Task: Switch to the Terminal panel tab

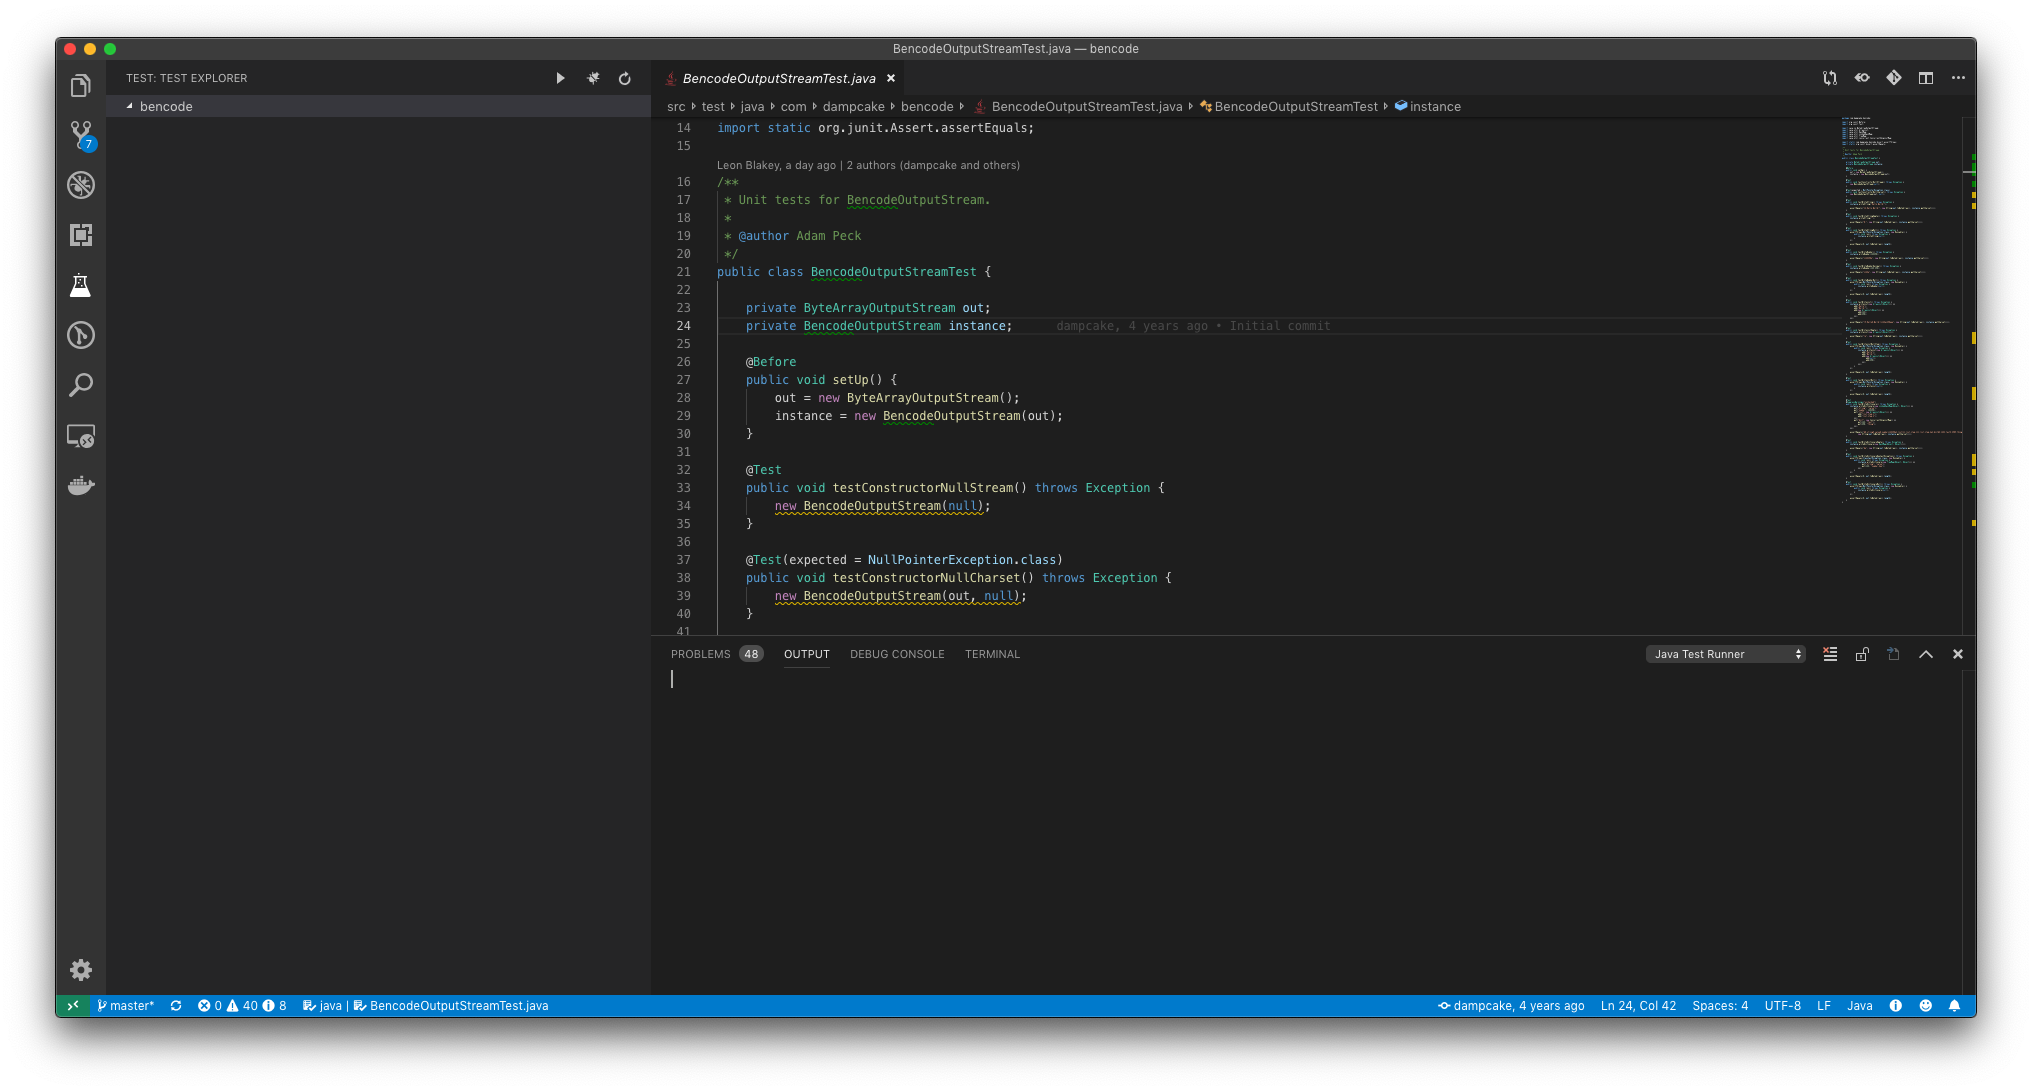Action: (x=992, y=654)
